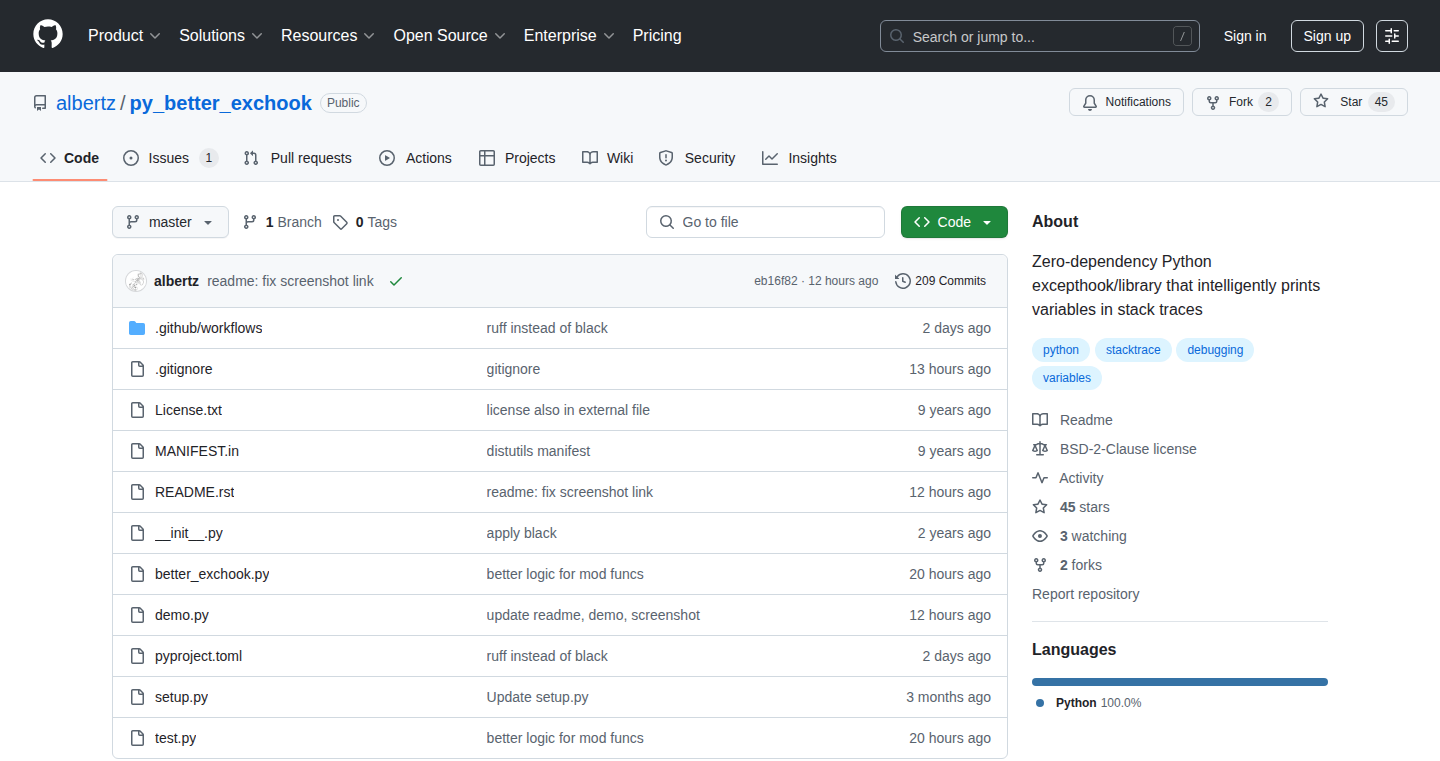Click the repository icon beside albertz
Image resolution: width=1440 pixels, height=761 pixels.
coord(40,103)
